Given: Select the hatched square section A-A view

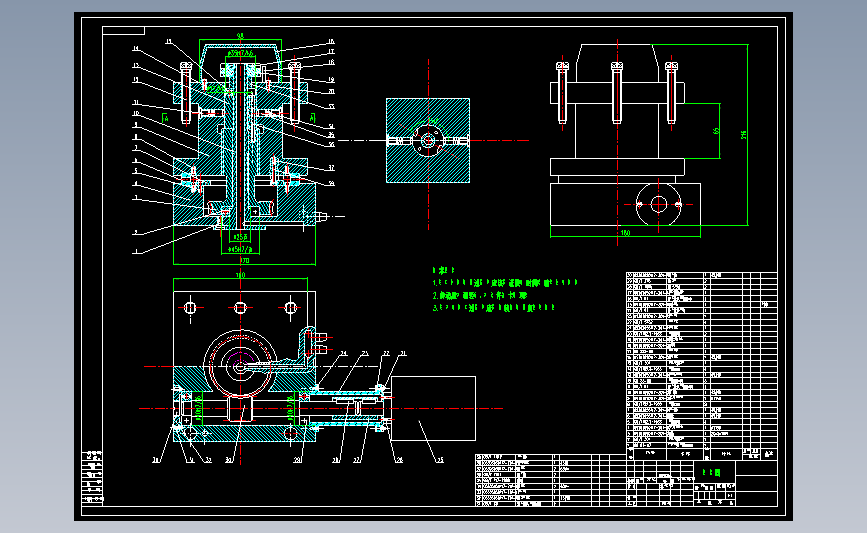Looking at the screenshot, I should [428, 140].
